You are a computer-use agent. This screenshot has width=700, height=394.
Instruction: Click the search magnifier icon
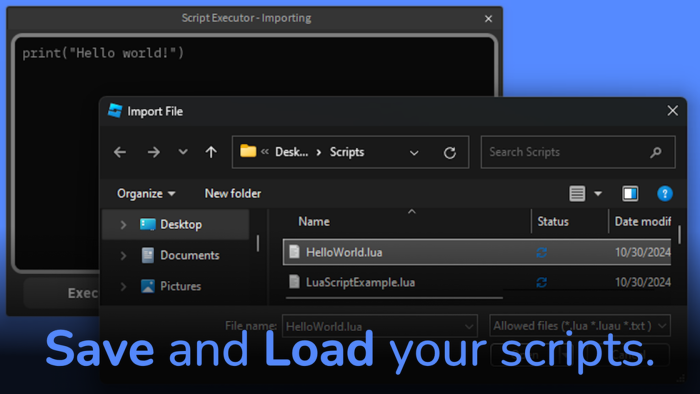click(656, 153)
